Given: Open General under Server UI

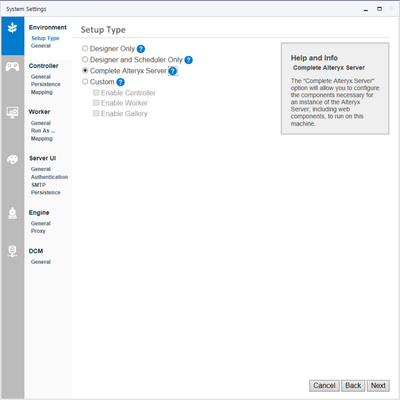Looking at the screenshot, I should coord(41,169).
